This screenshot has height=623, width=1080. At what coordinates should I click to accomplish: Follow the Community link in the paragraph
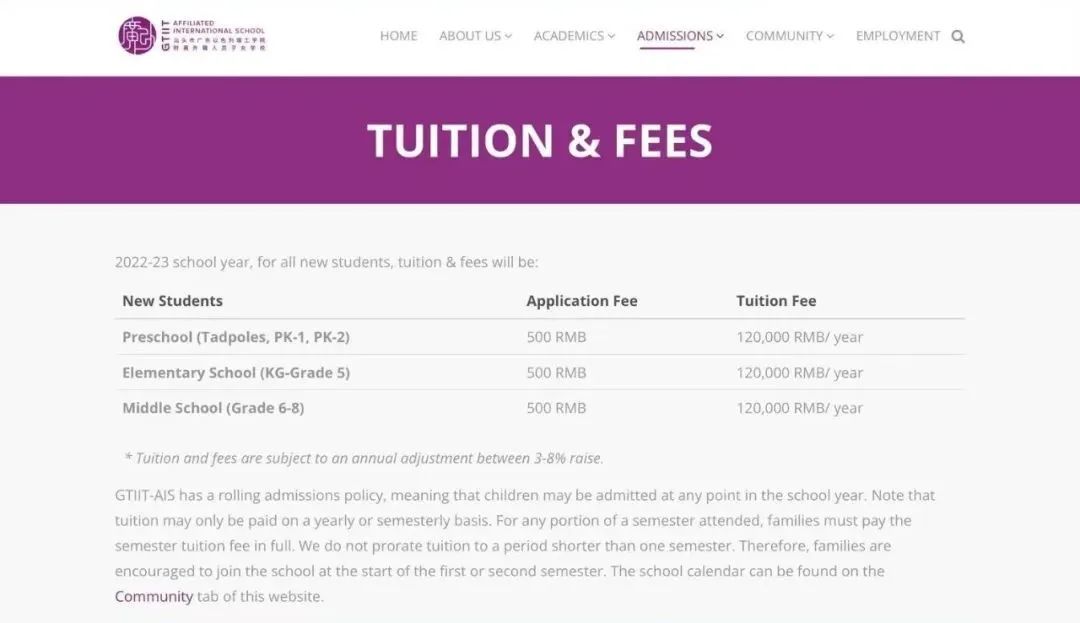point(153,596)
